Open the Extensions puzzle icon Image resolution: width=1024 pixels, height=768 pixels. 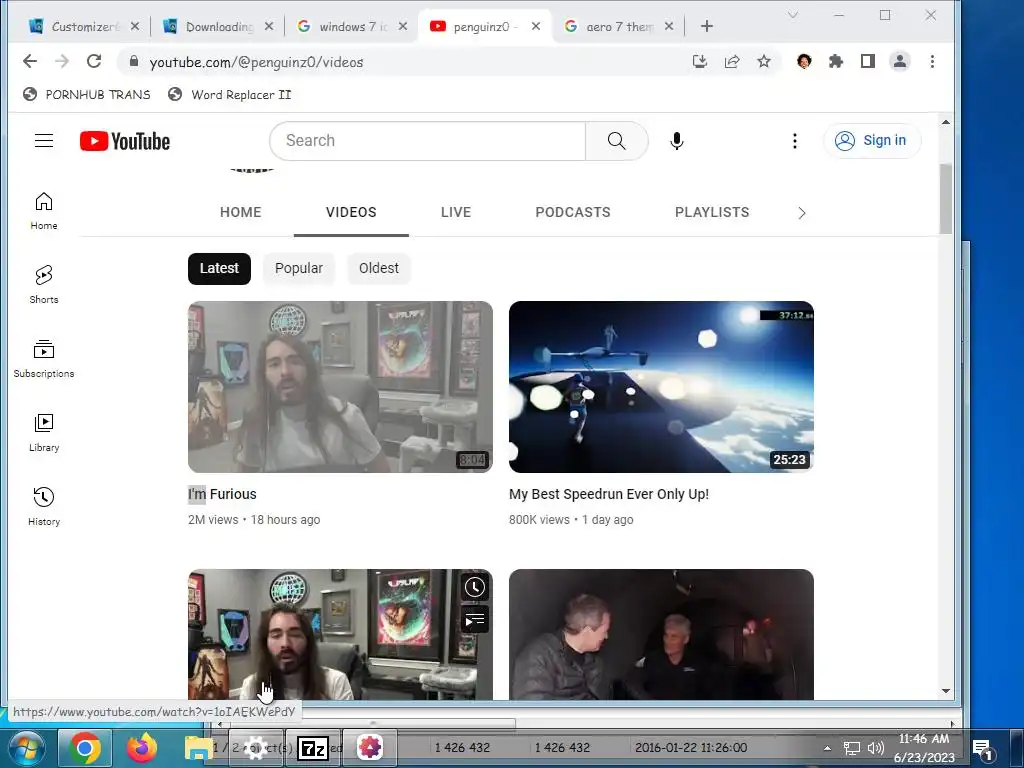pos(835,61)
